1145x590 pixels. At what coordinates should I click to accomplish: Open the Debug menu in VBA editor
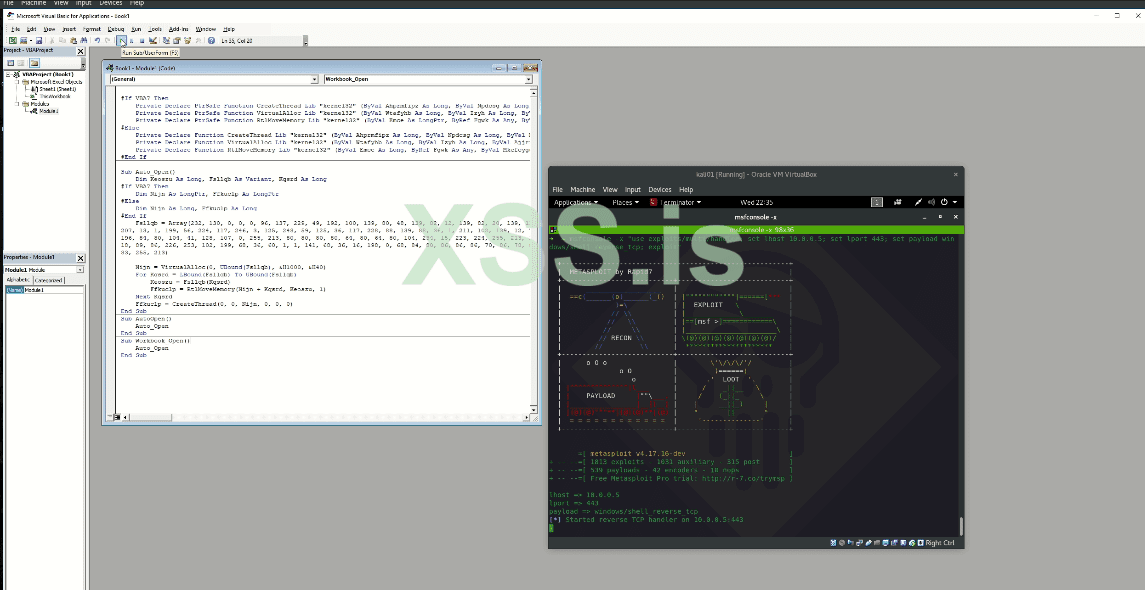coord(116,30)
